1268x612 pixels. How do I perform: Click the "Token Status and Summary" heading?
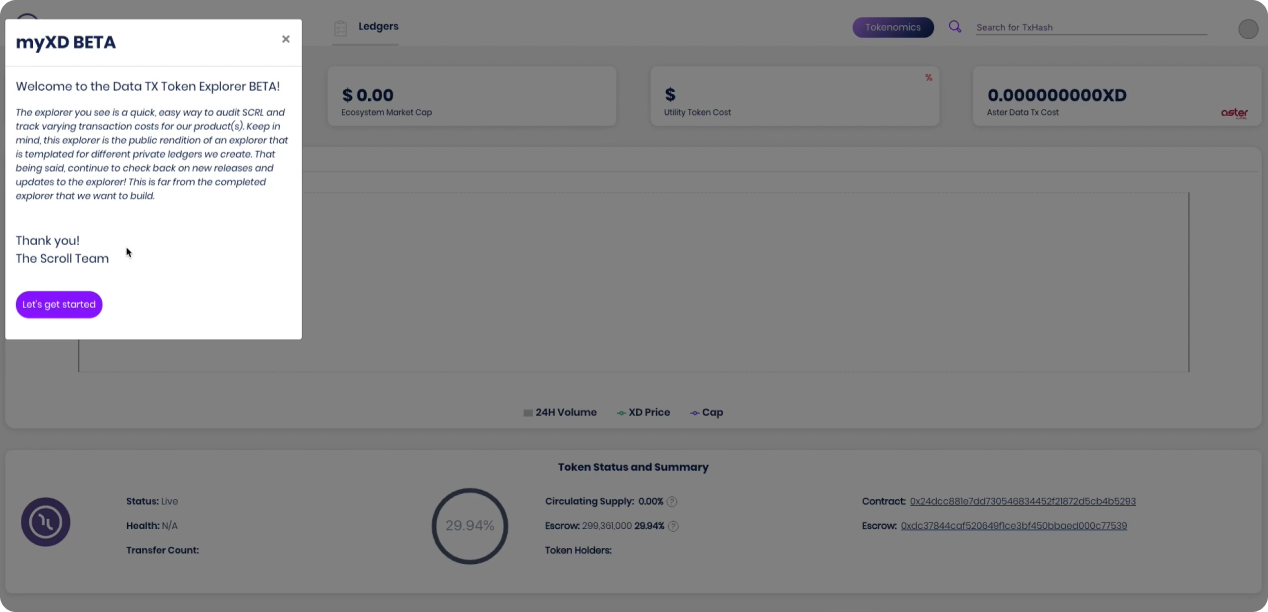(x=633, y=467)
